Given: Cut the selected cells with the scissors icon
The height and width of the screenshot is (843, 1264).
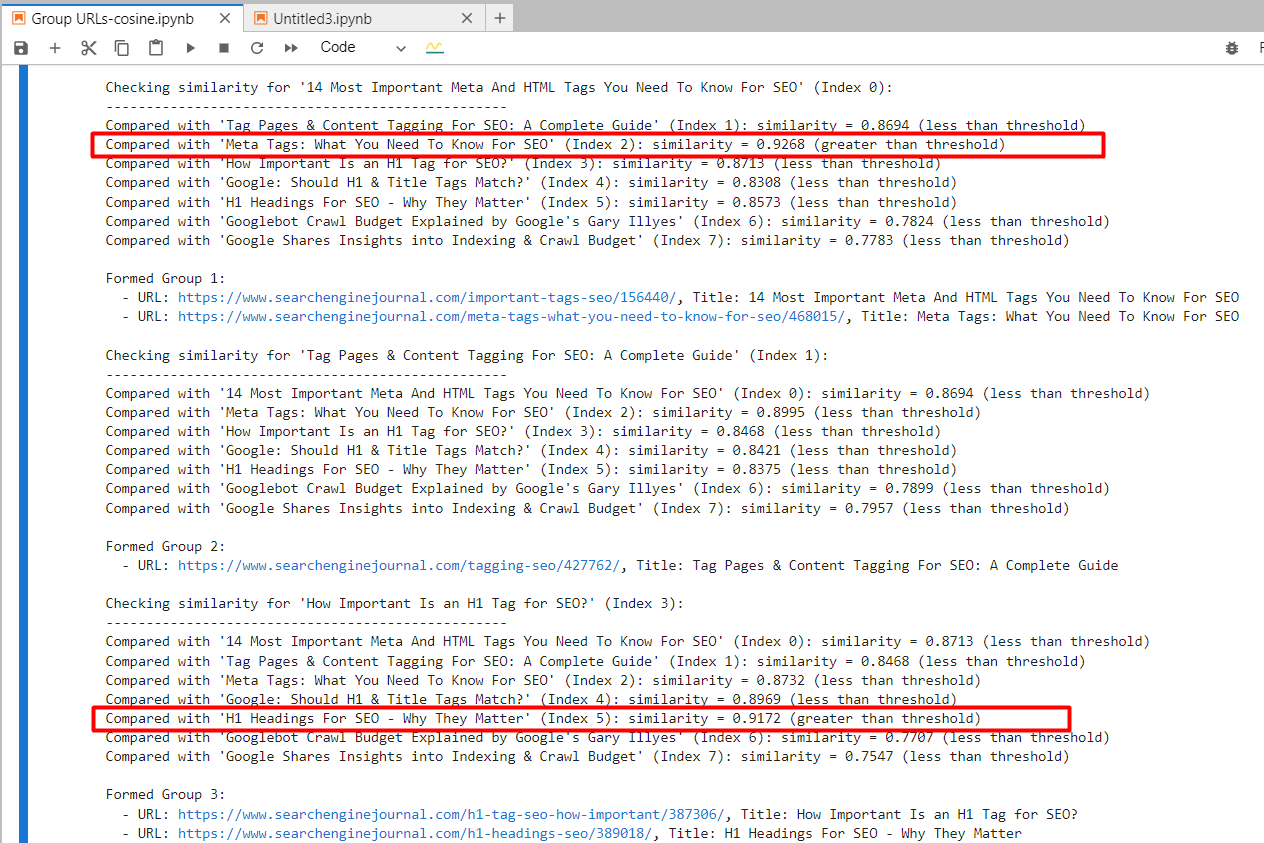Looking at the screenshot, I should tap(88, 47).
